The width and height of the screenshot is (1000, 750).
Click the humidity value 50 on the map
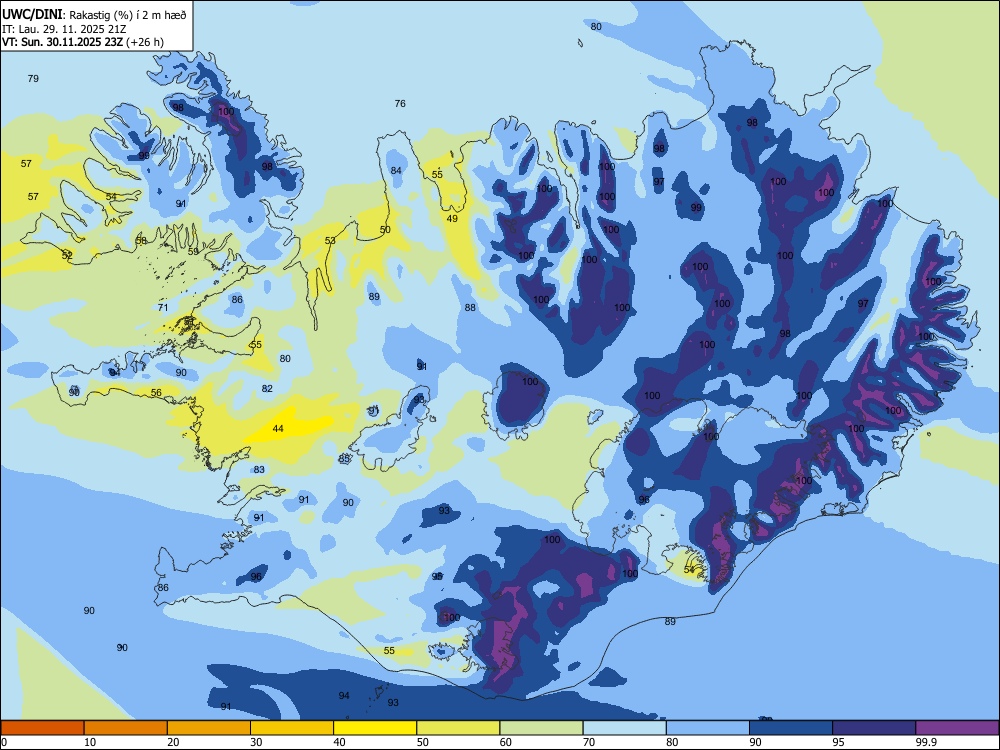point(385,230)
